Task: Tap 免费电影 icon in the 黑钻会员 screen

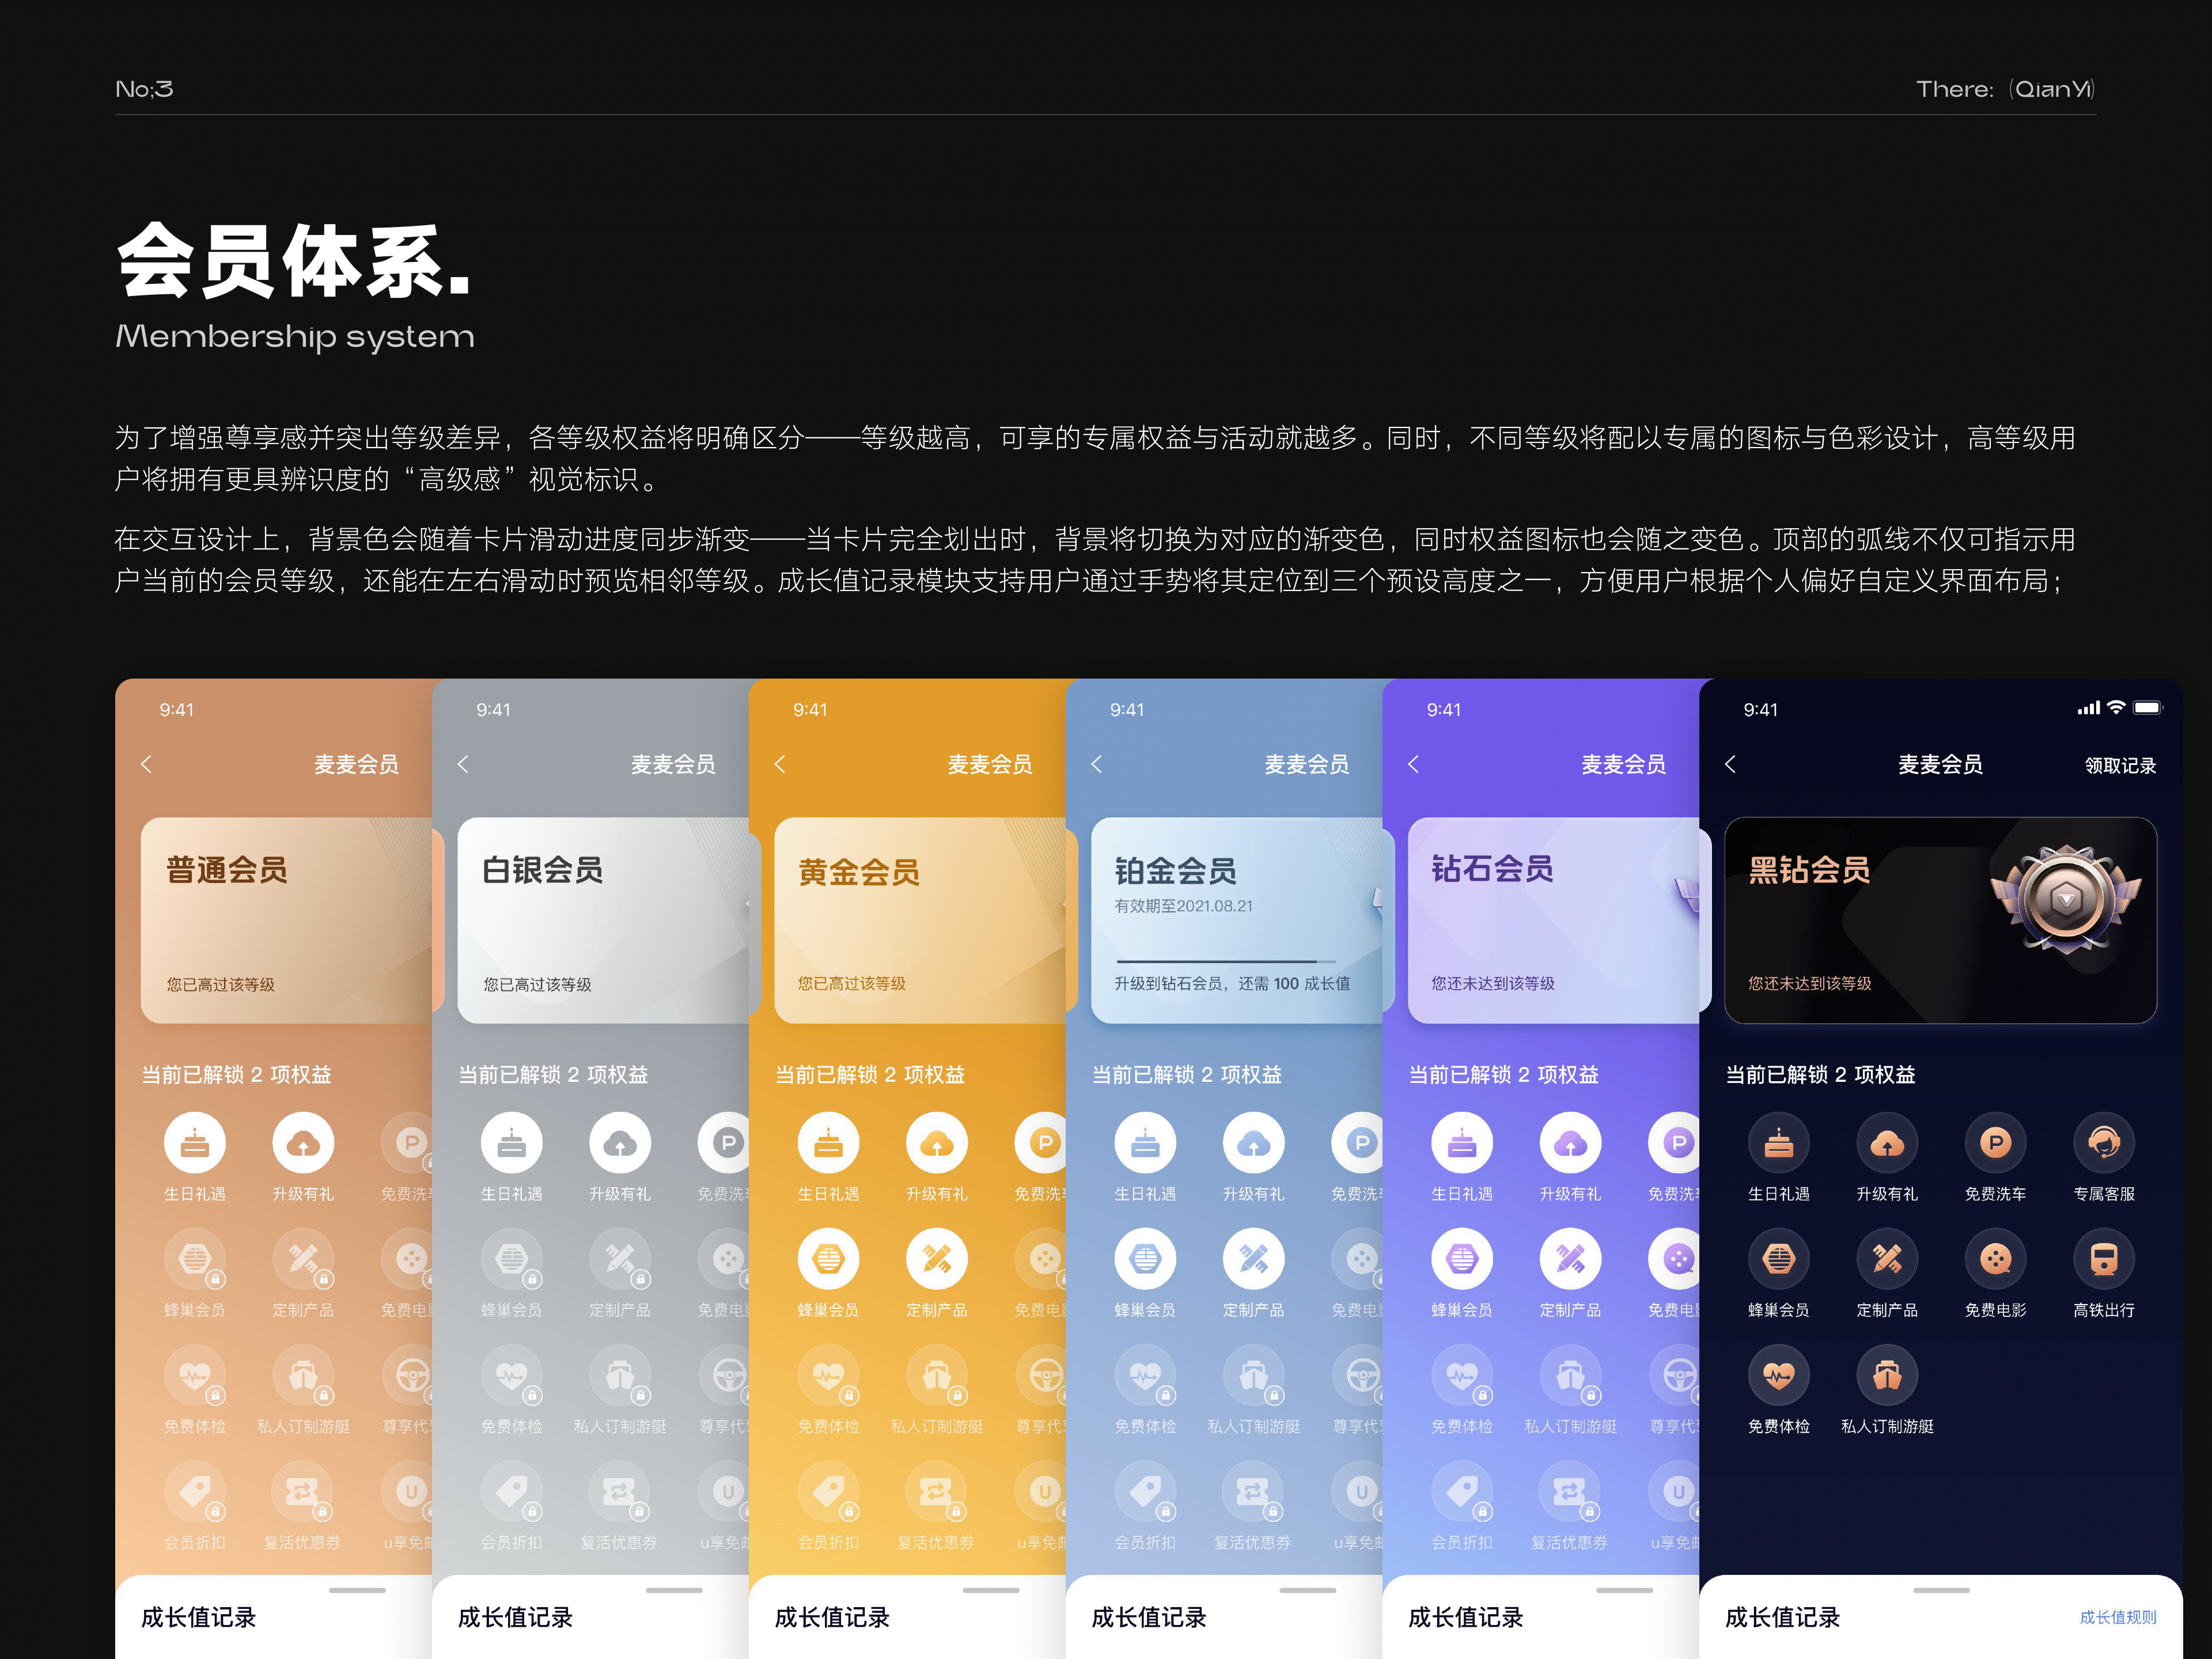Action: (1995, 1259)
